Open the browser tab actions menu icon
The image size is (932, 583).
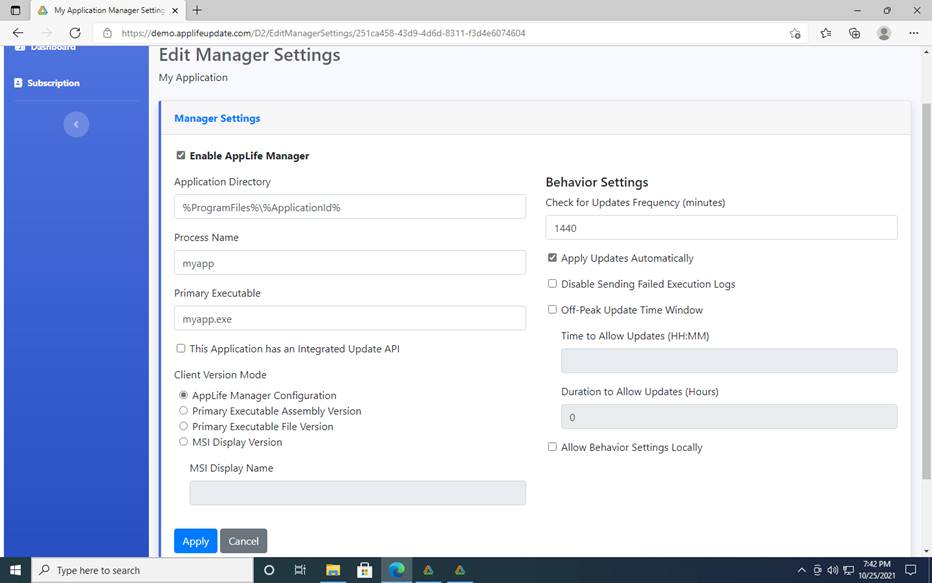point(15,10)
